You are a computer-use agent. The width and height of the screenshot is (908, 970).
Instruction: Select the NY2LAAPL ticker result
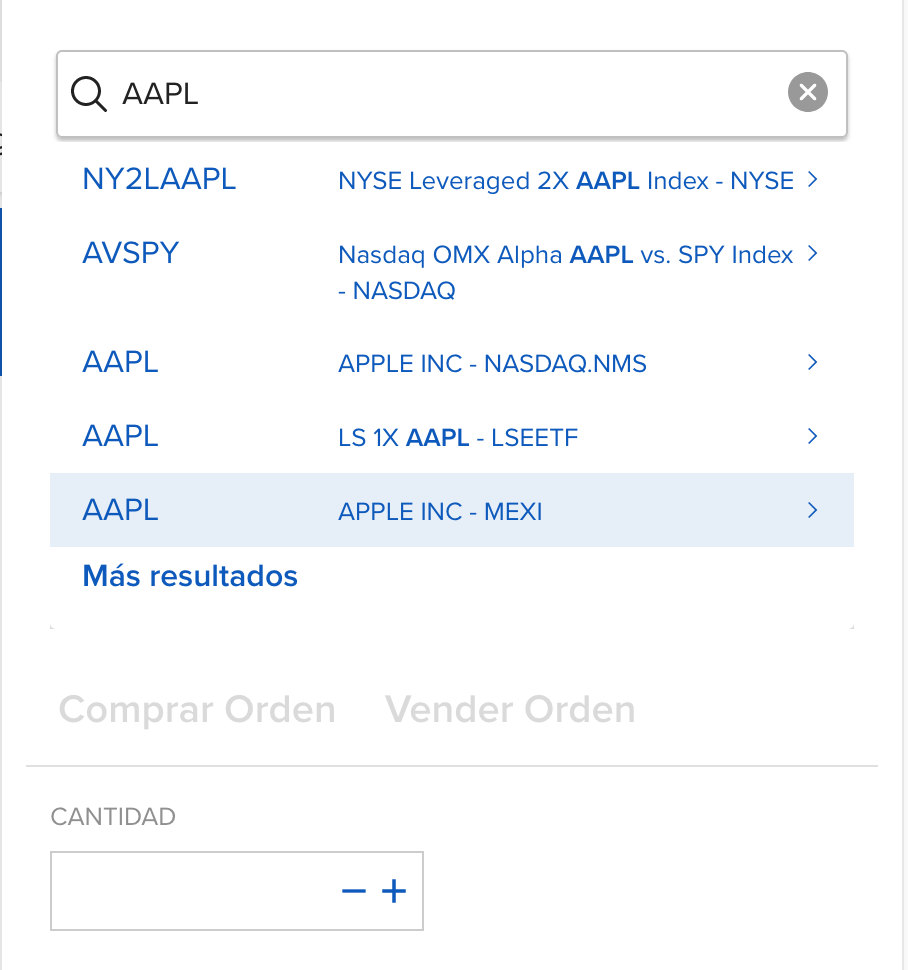(159, 179)
